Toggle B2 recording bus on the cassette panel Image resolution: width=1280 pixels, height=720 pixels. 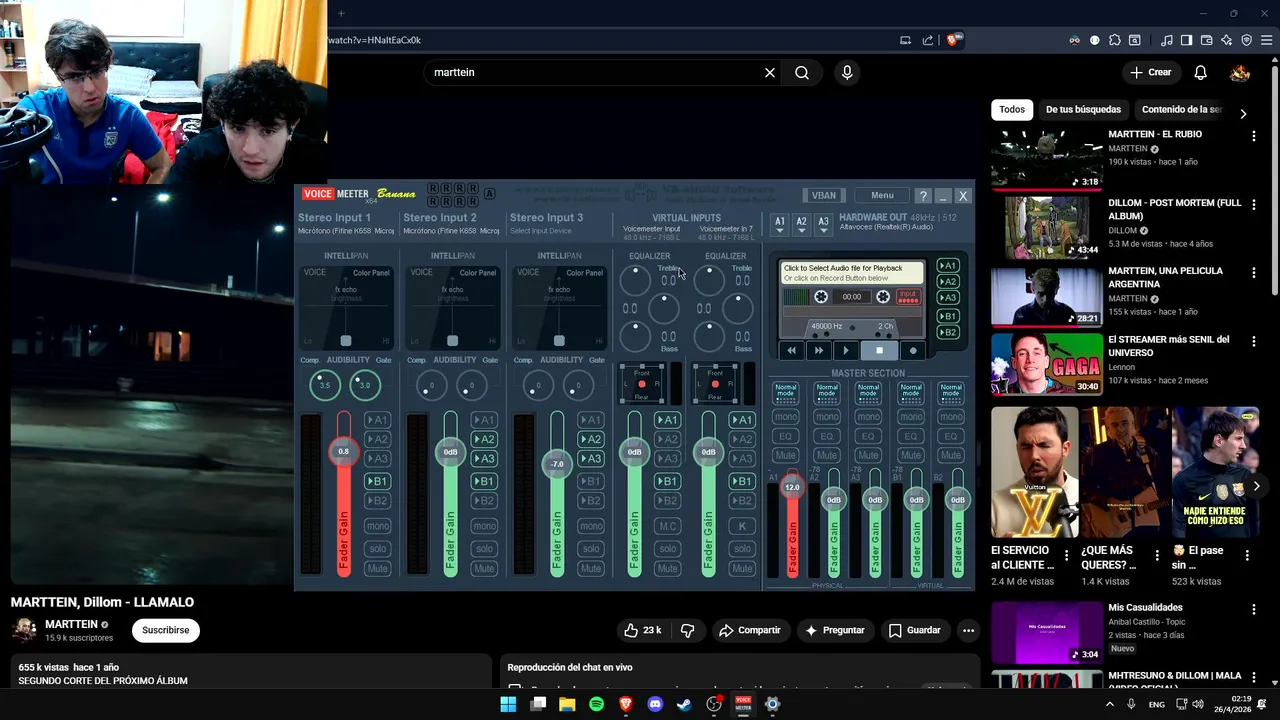(x=947, y=332)
